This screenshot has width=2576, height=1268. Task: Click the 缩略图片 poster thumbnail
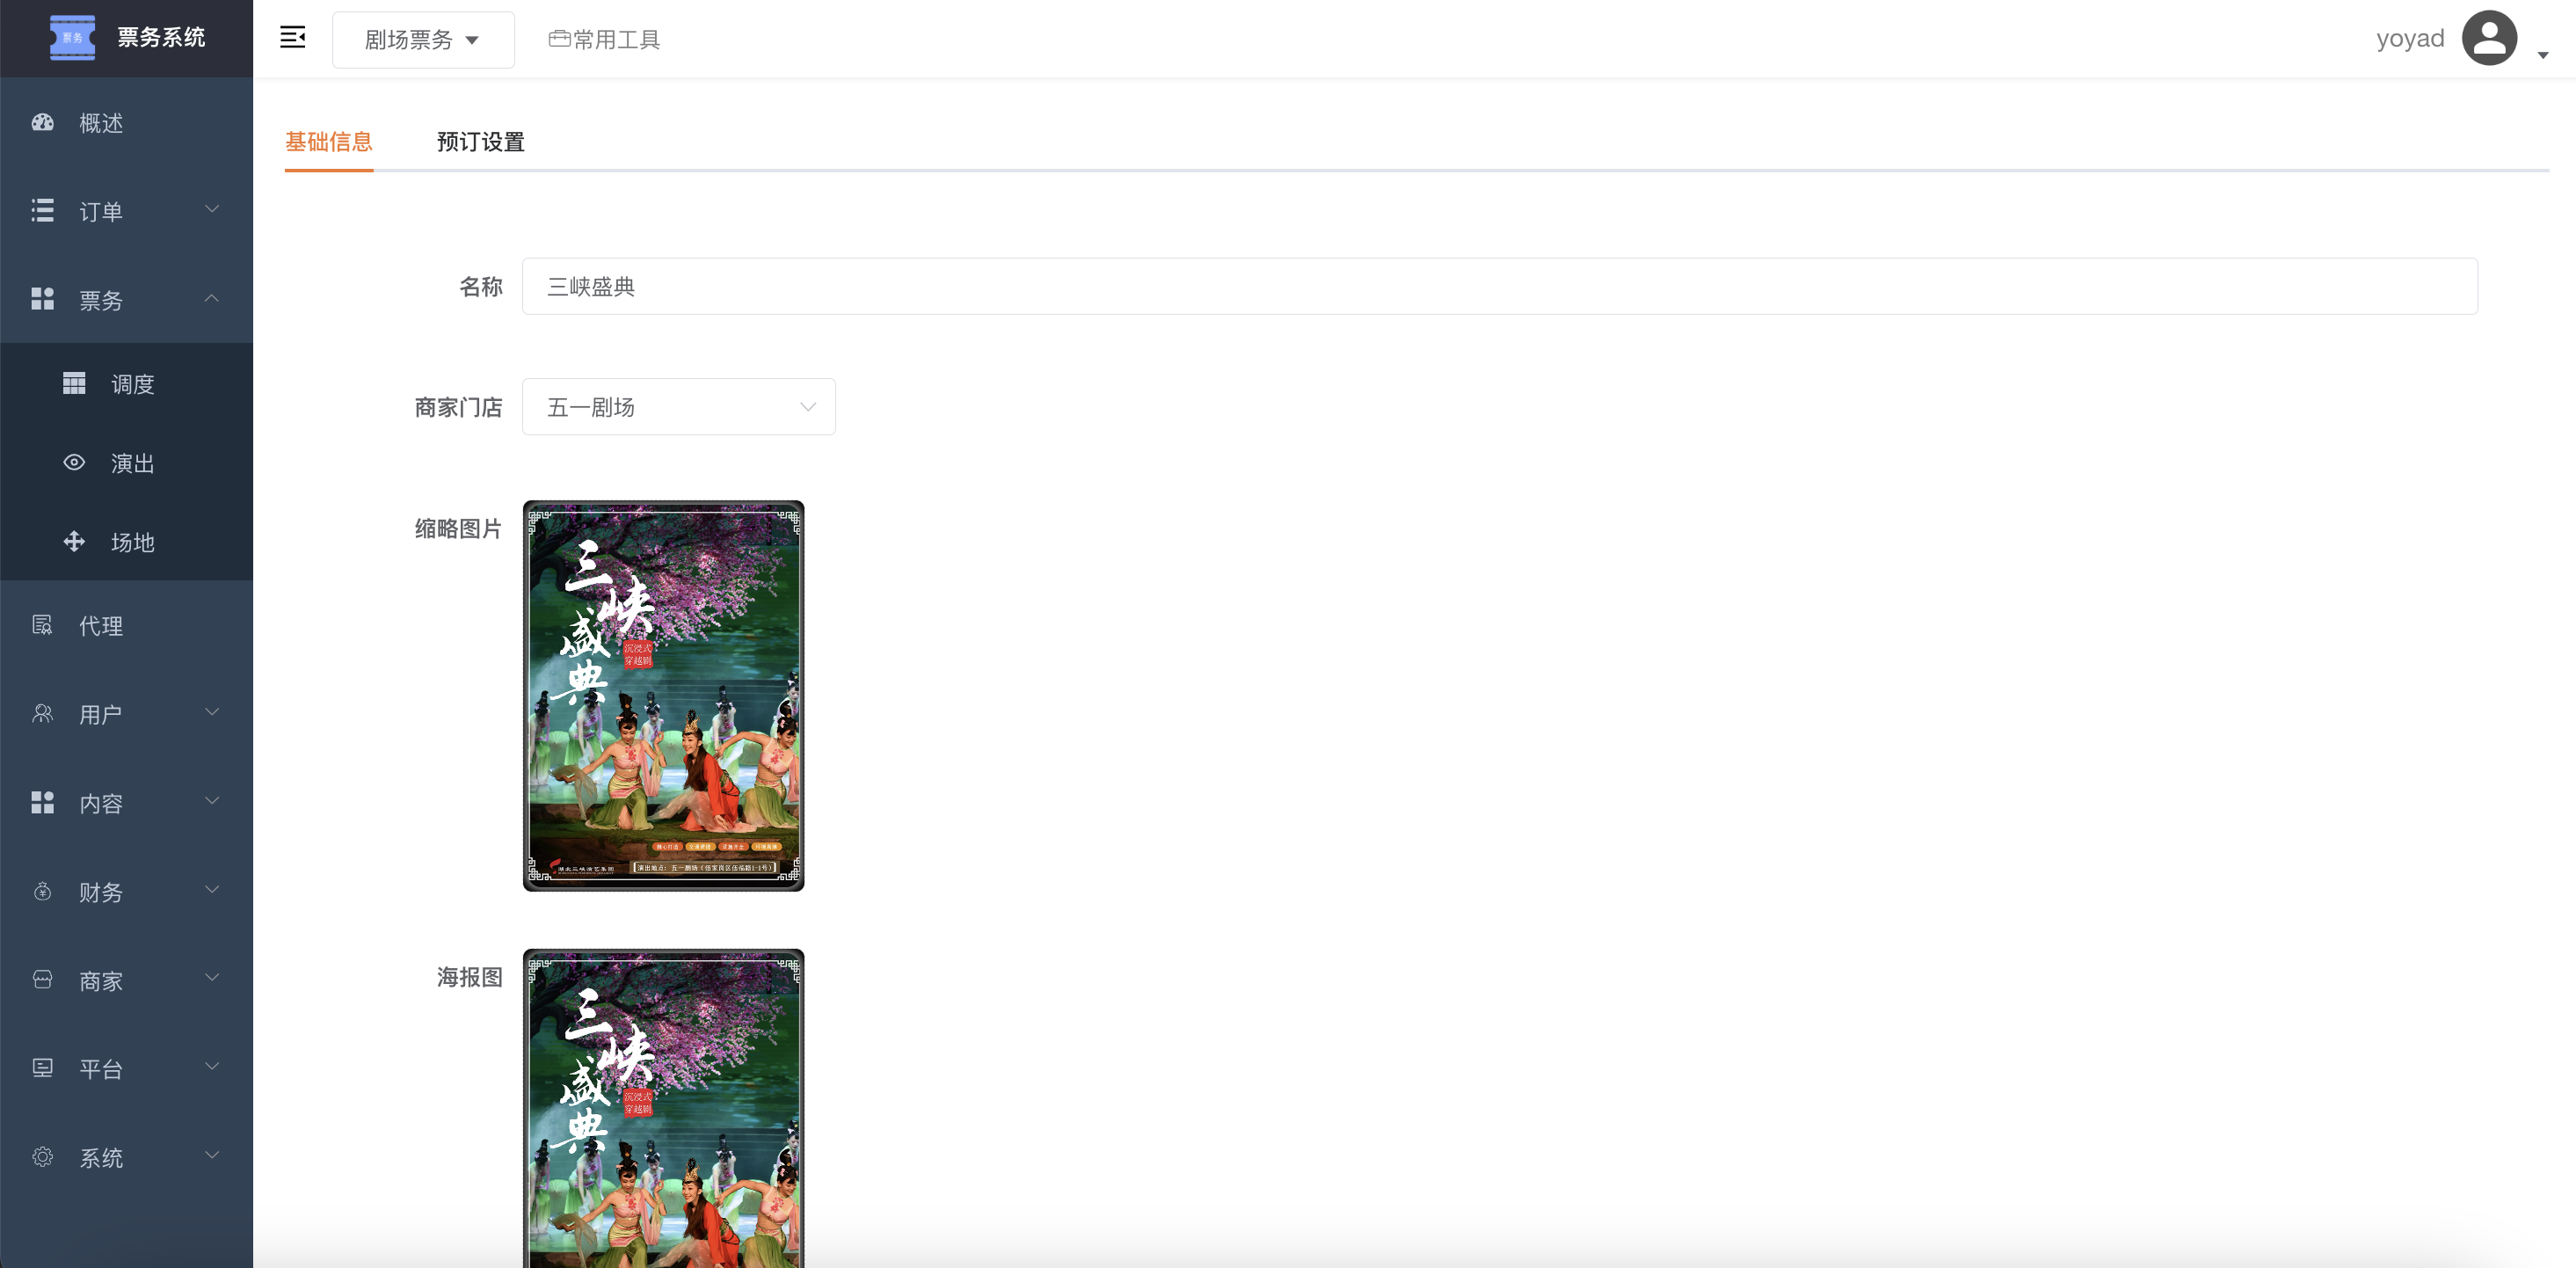point(663,696)
